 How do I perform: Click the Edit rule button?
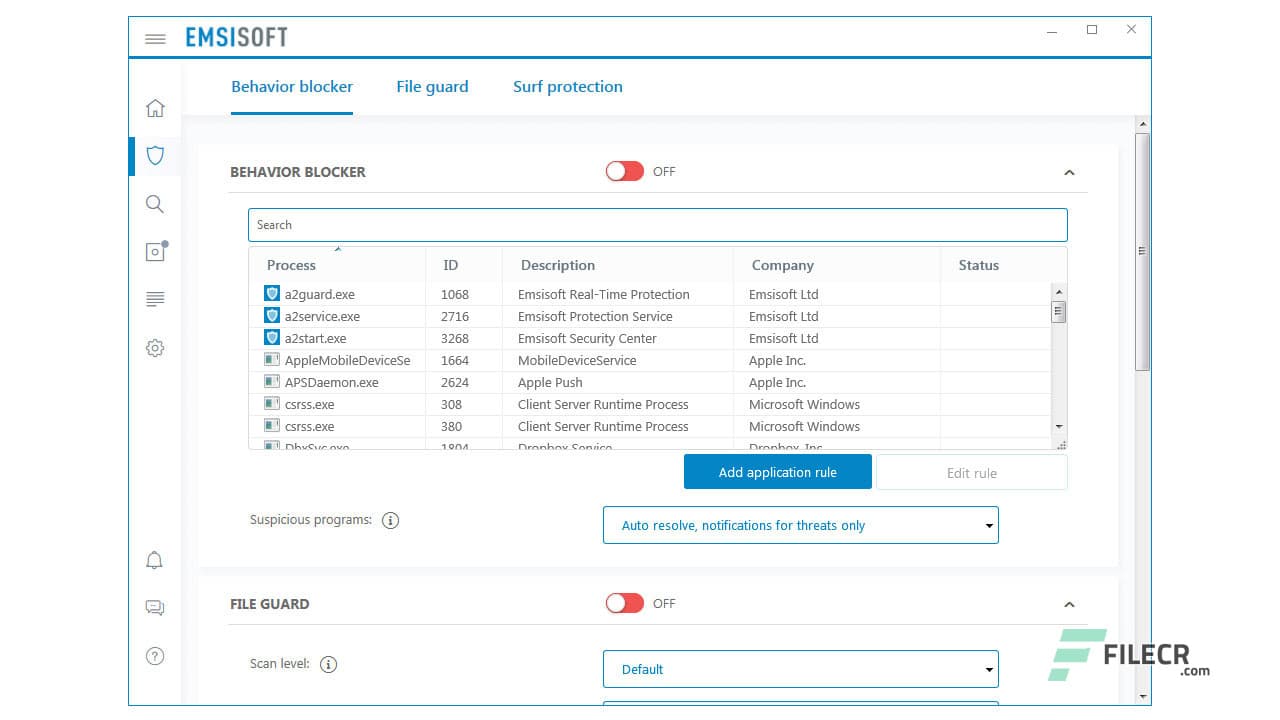pyautogui.click(x=971, y=471)
